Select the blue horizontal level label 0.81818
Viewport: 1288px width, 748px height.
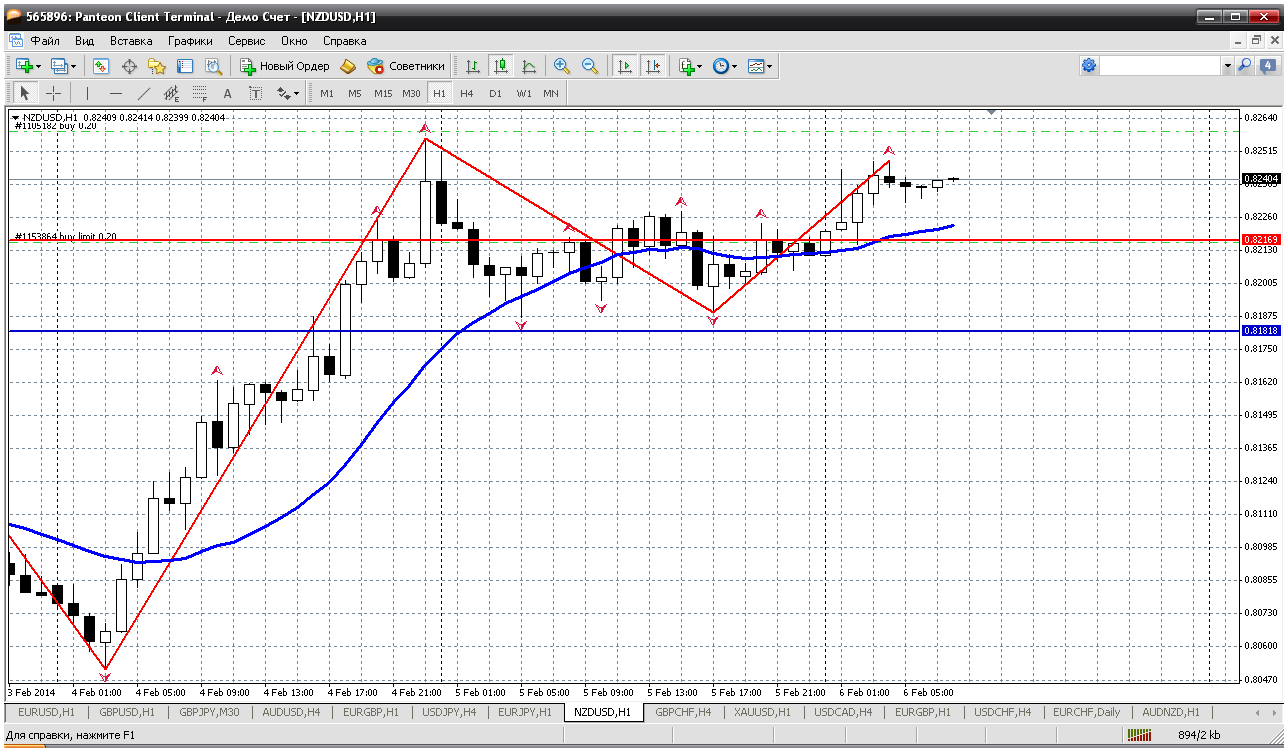[x=1259, y=330]
